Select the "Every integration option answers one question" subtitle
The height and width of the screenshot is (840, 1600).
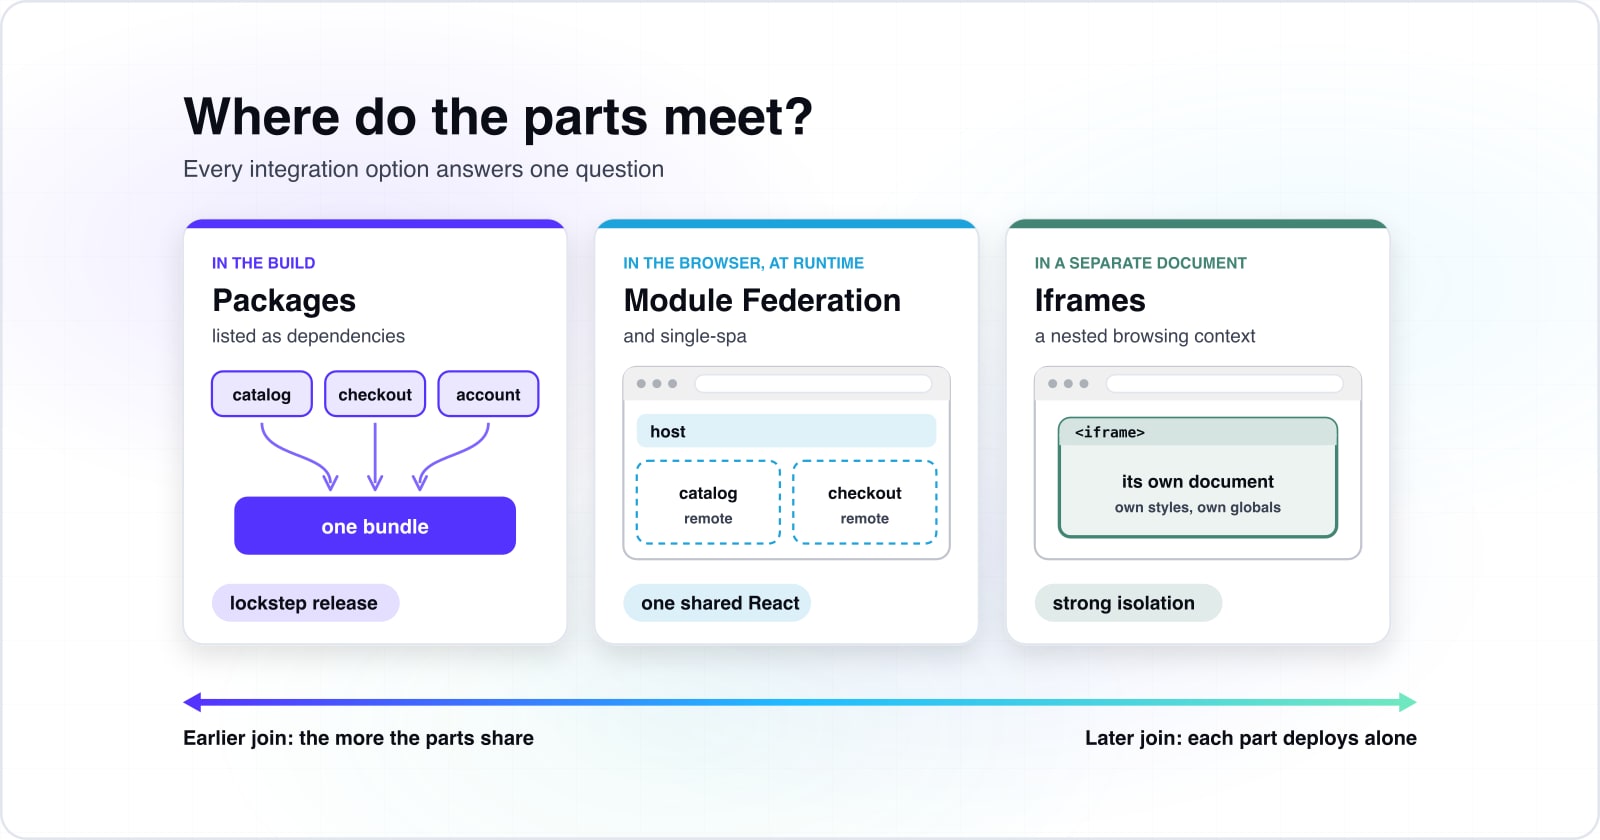(x=423, y=169)
